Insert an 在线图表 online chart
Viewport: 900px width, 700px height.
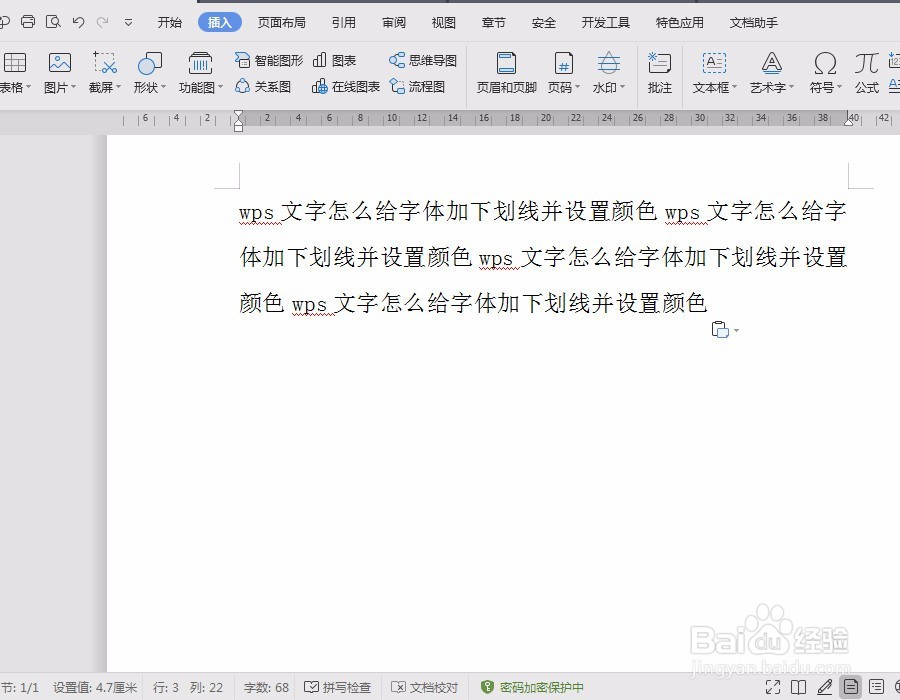point(346,87)
